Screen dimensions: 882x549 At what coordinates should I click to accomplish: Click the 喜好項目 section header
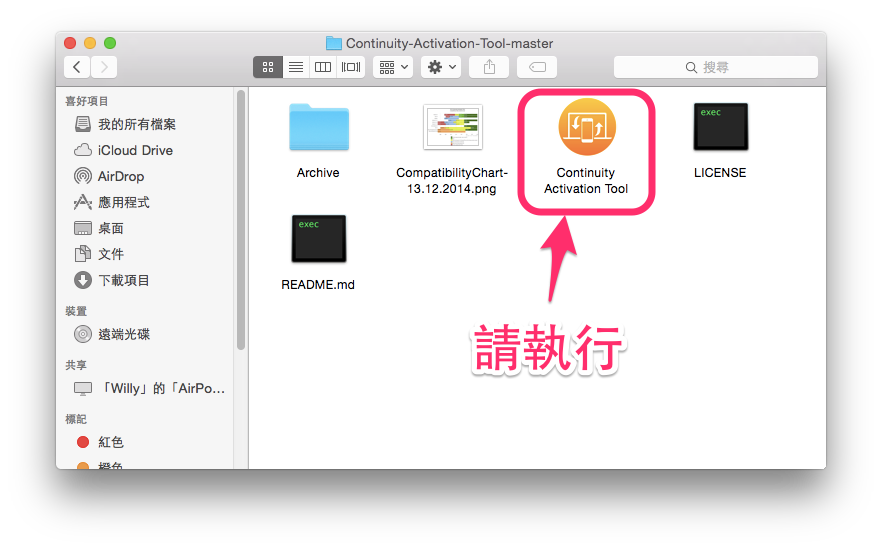click(87, 101)
